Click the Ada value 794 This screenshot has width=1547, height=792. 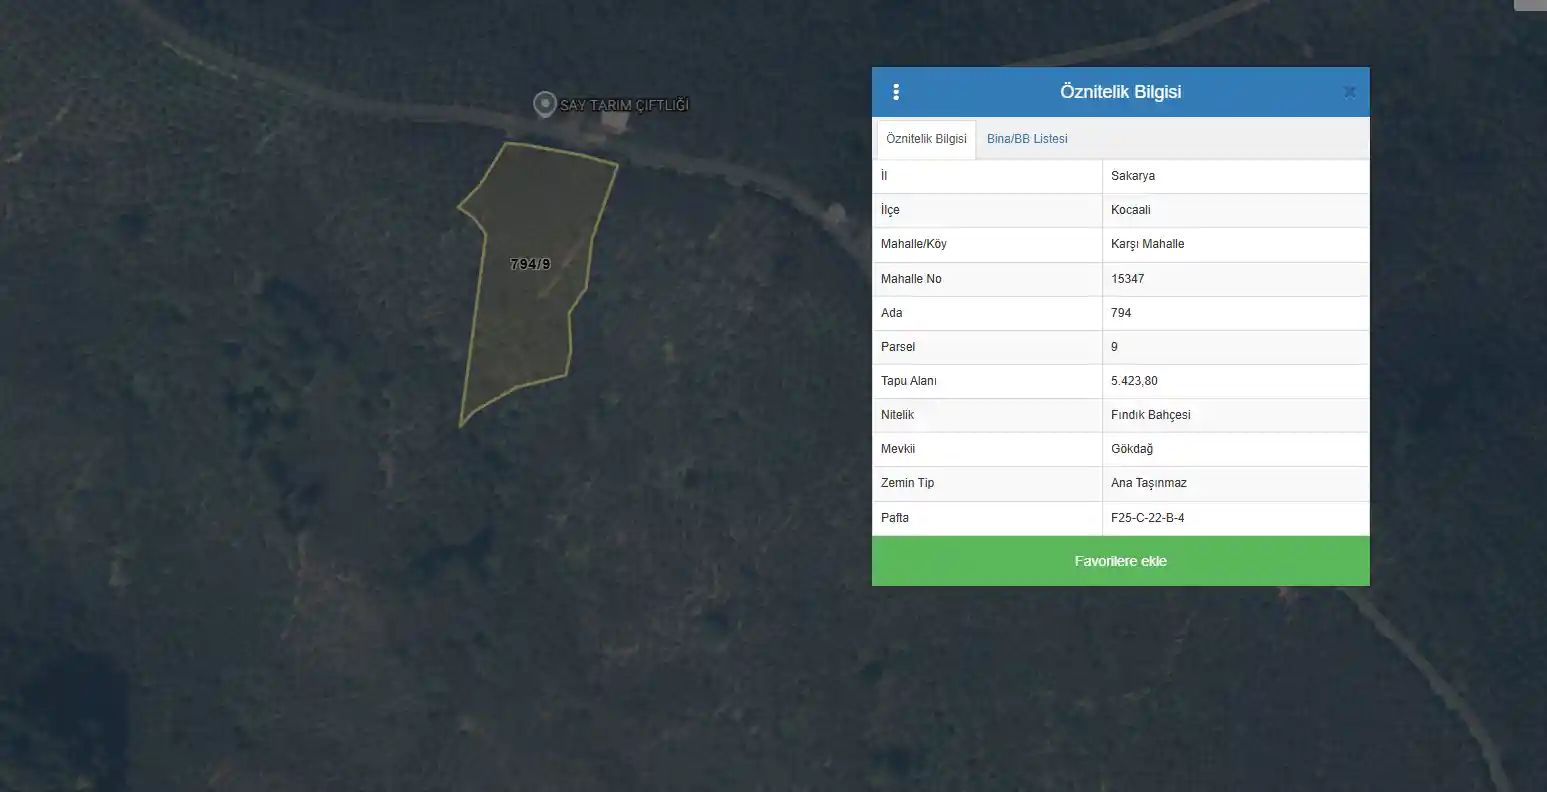[x=1121, y=313]
